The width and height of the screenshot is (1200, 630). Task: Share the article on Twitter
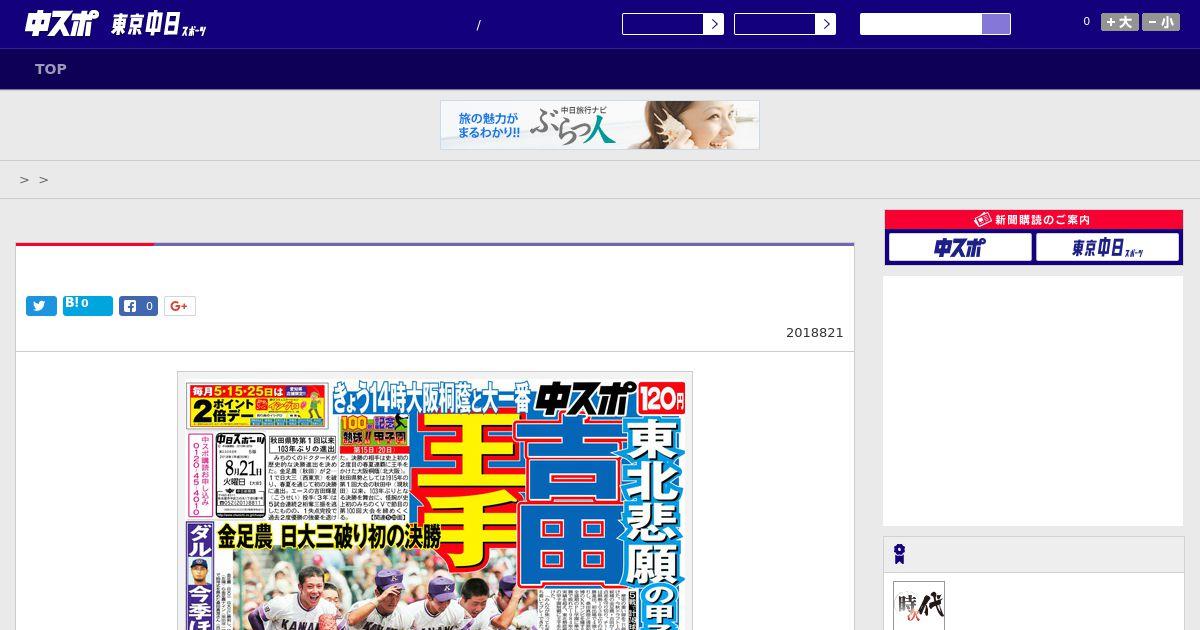click(x=41, y=306)
